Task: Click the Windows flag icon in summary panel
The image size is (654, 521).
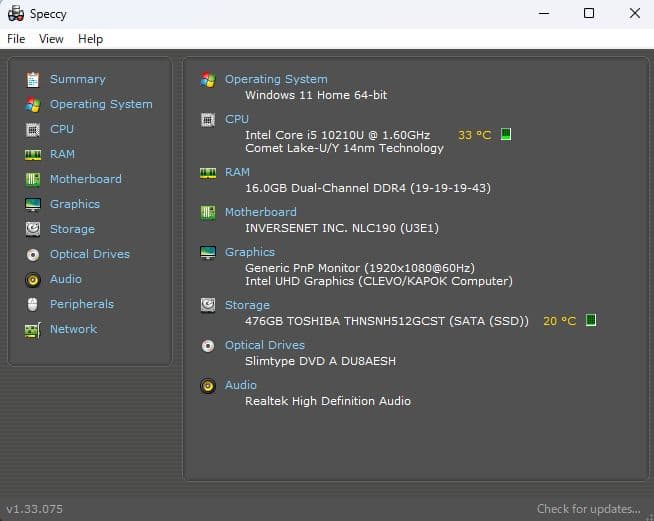Action: click(208, 80)
